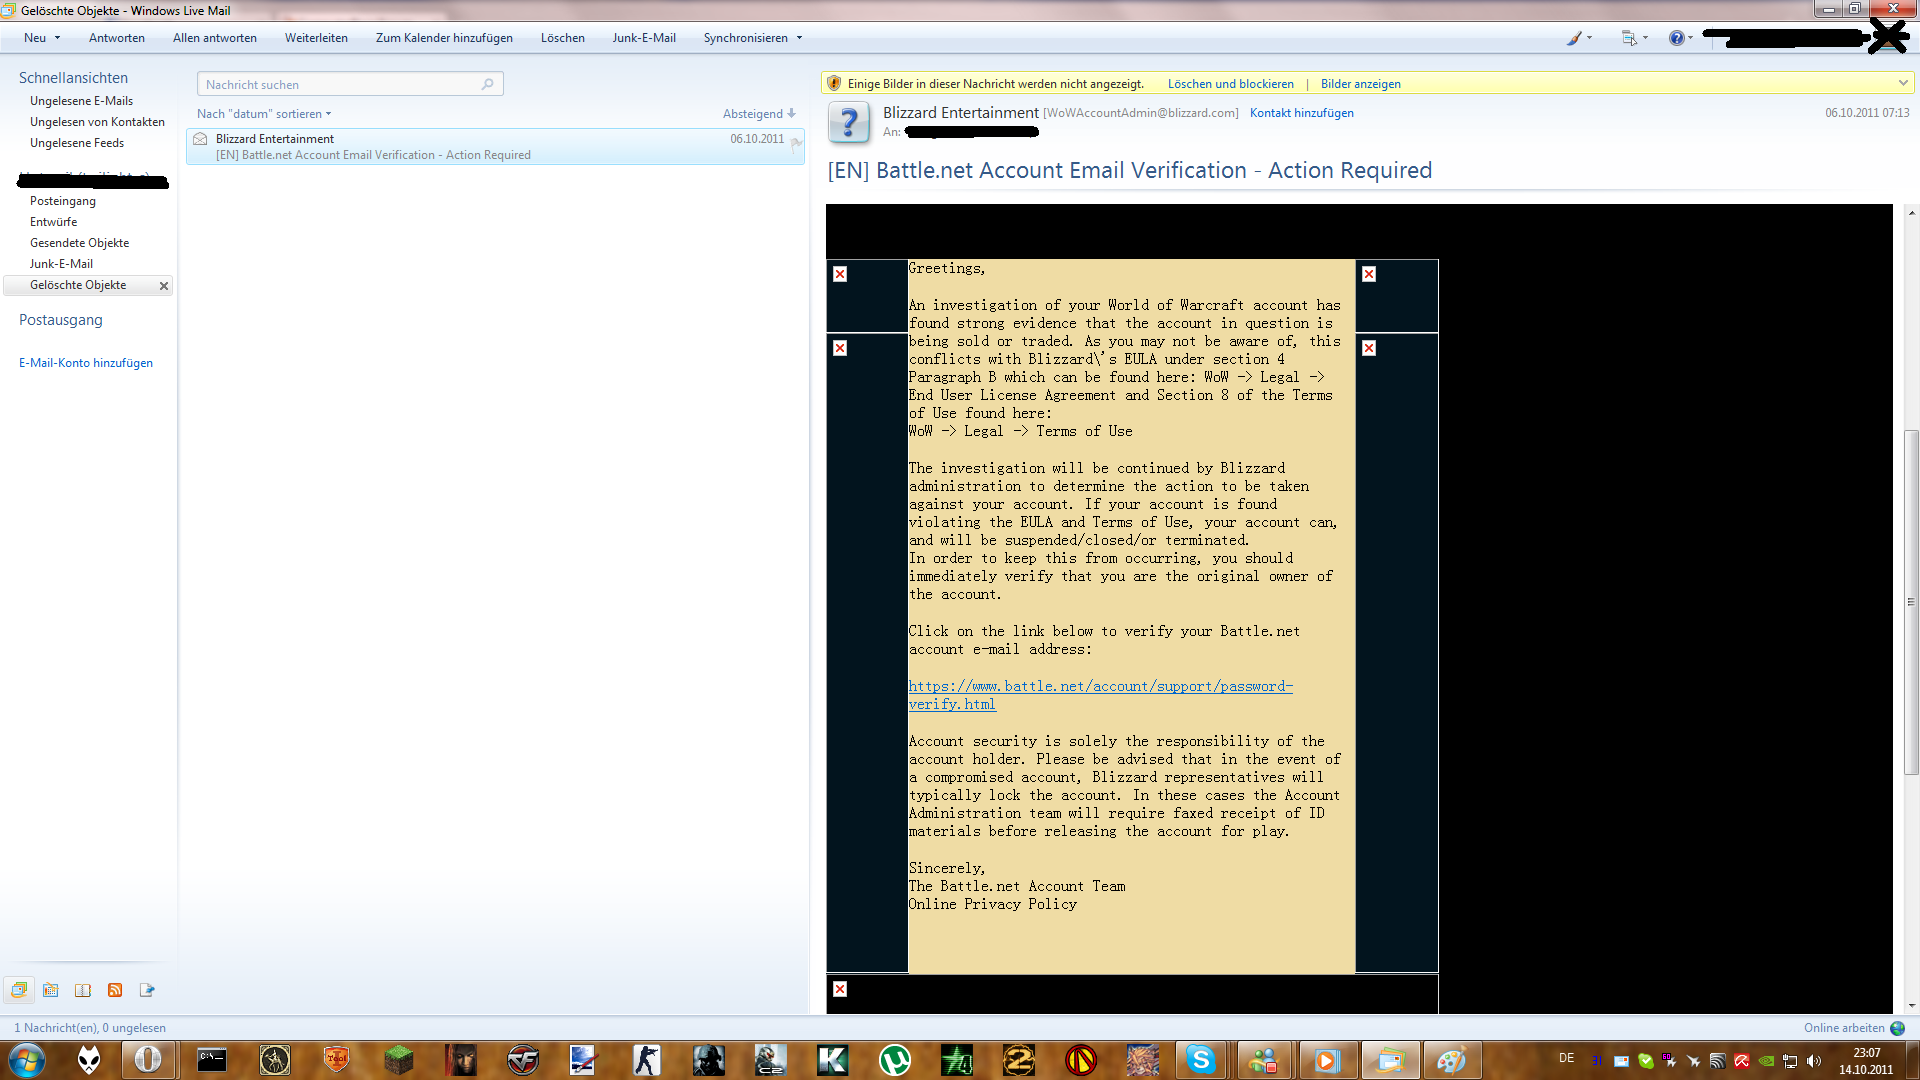
Task: Click the message pane vertical scrollbar
Action: pos(1911,600)
